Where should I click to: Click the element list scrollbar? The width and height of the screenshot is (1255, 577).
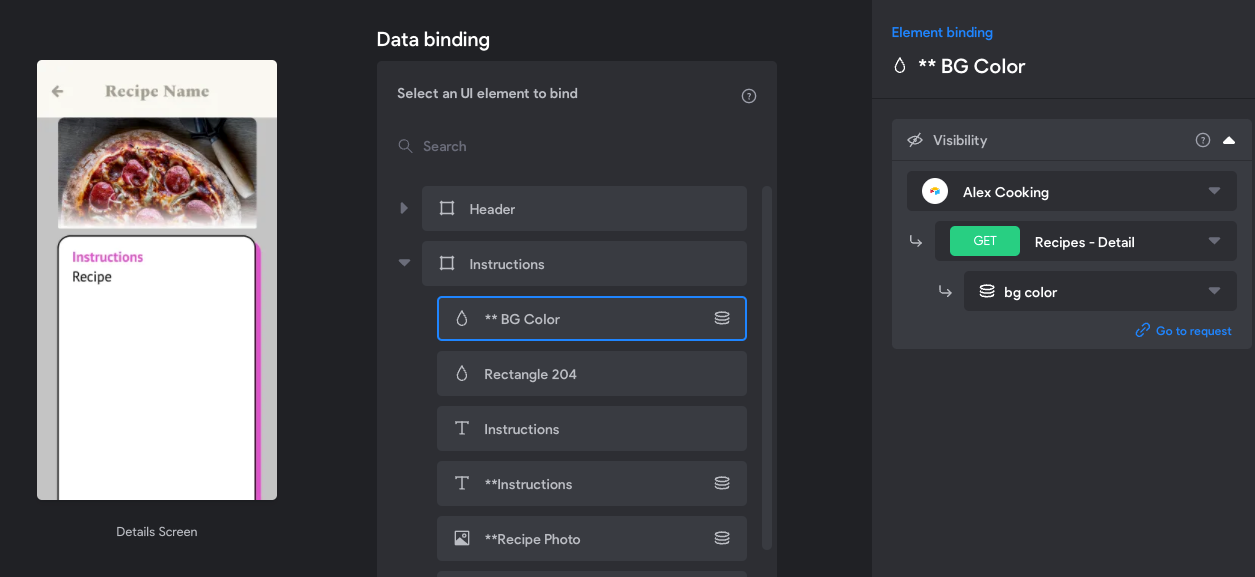click(x=767, y=367)
